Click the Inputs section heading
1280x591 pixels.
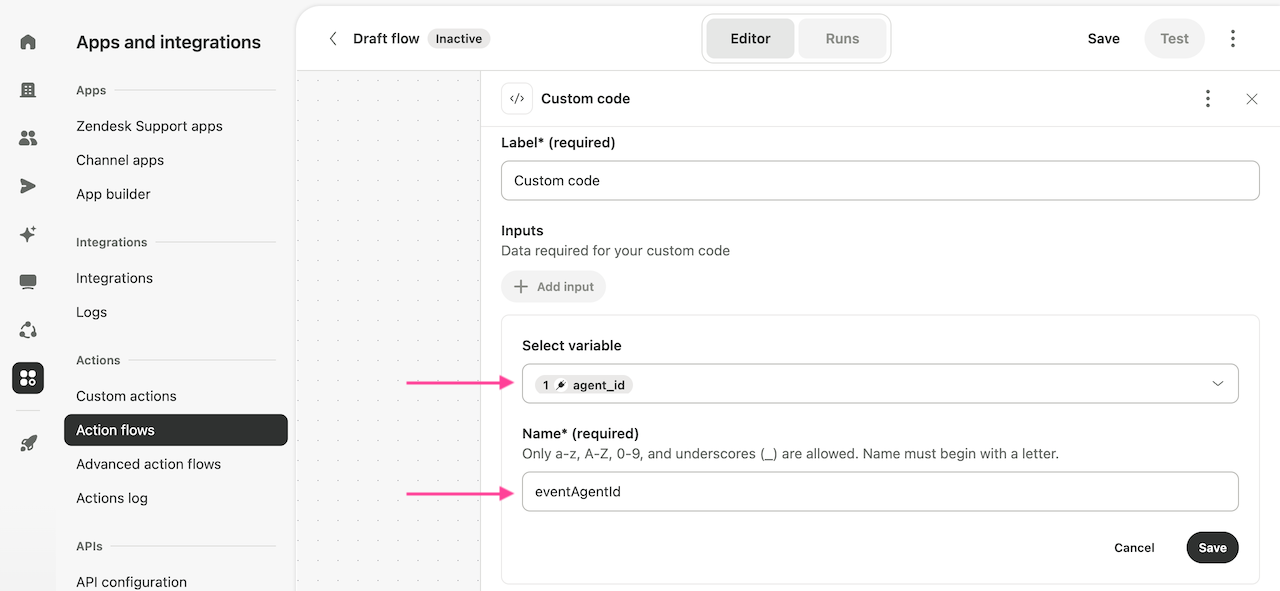(x=522, y=231)
